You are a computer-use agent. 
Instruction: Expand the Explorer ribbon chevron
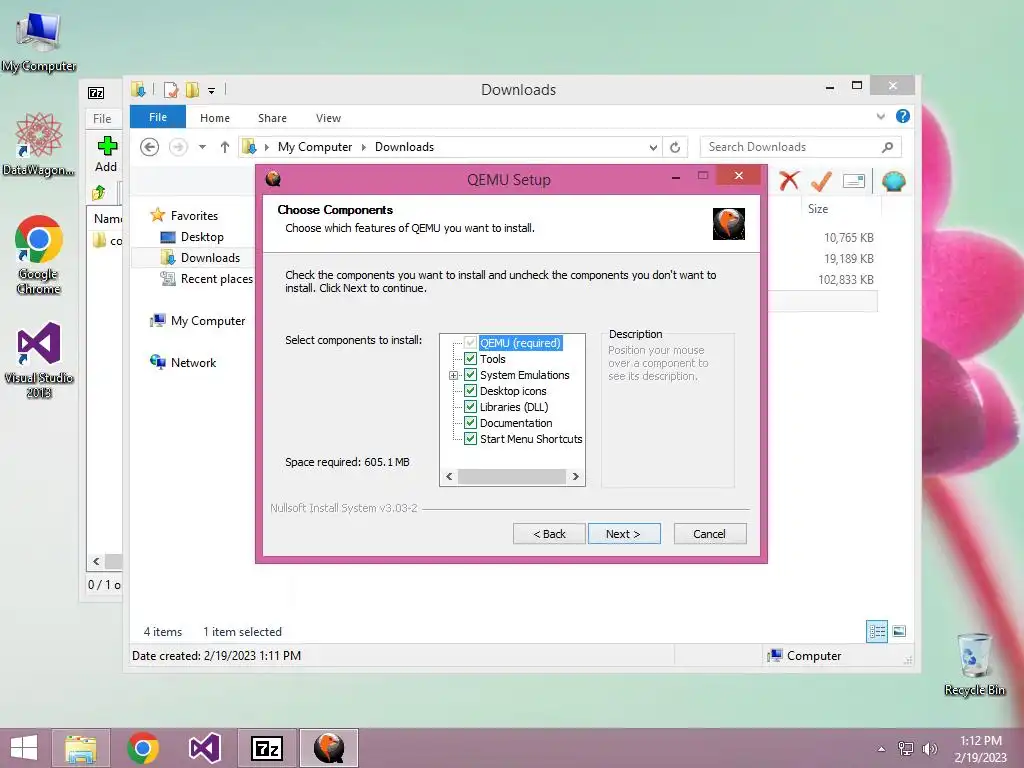tap(881, 116)
